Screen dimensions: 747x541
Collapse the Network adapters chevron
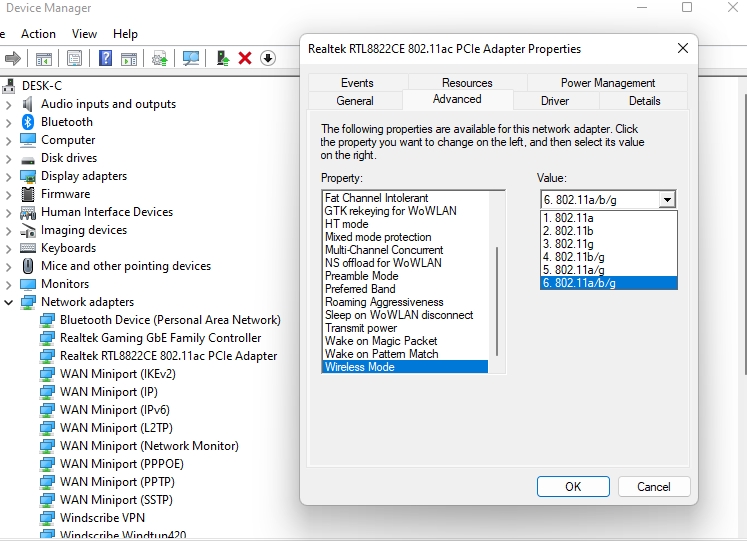[8, 302]
